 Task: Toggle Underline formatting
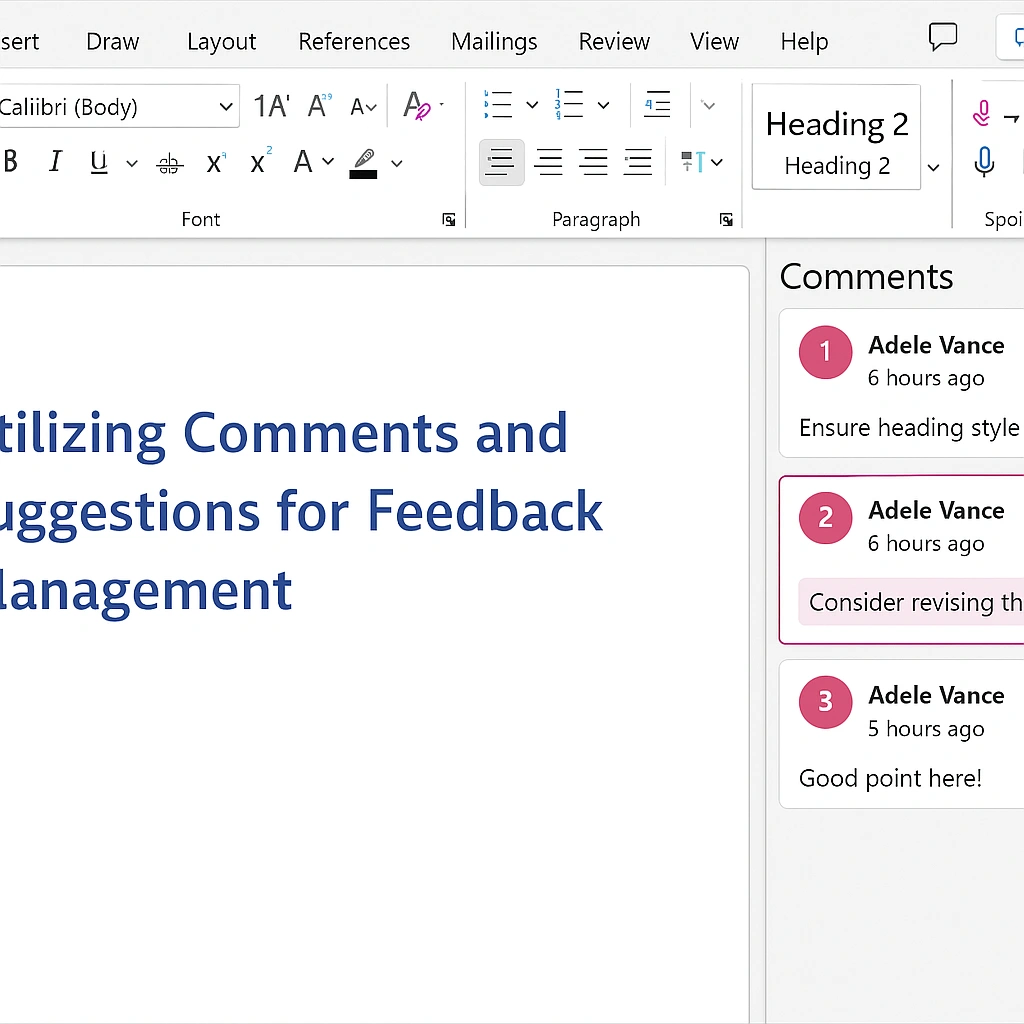click(x=99, y=161)
